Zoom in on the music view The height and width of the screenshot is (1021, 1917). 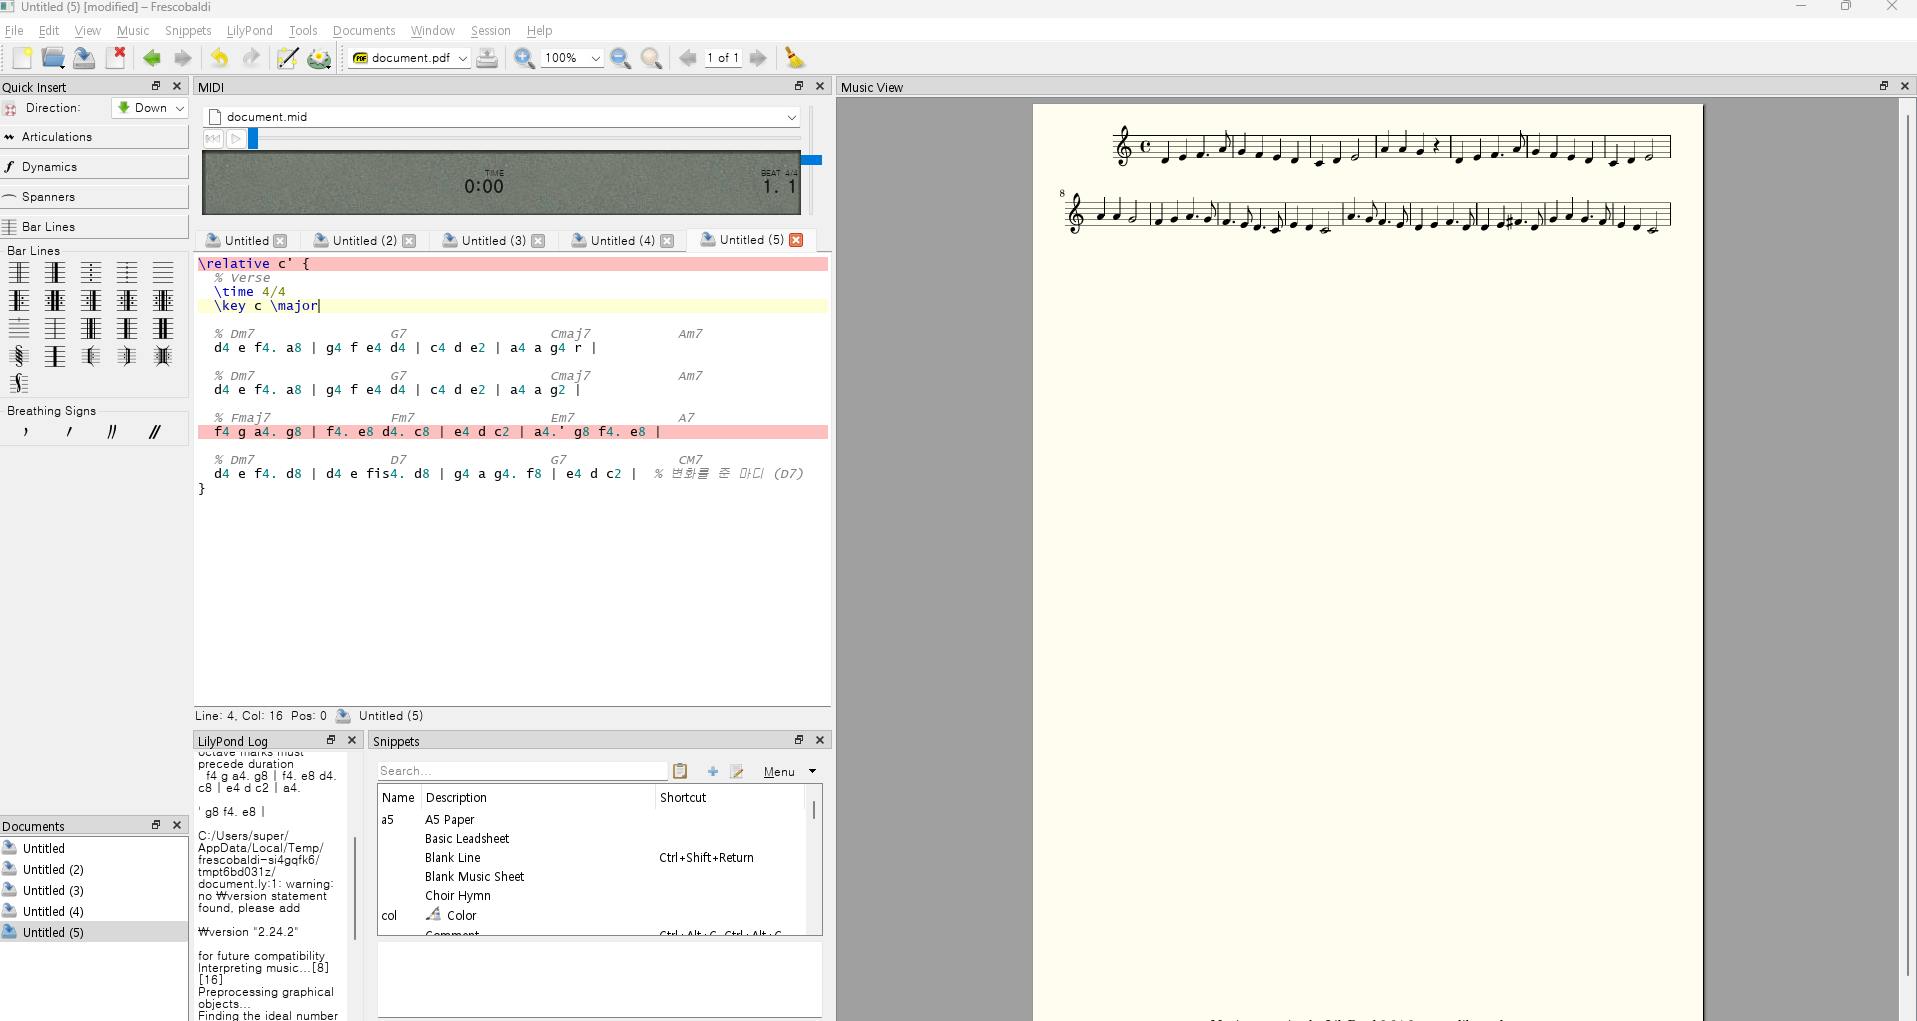point(524,58)
